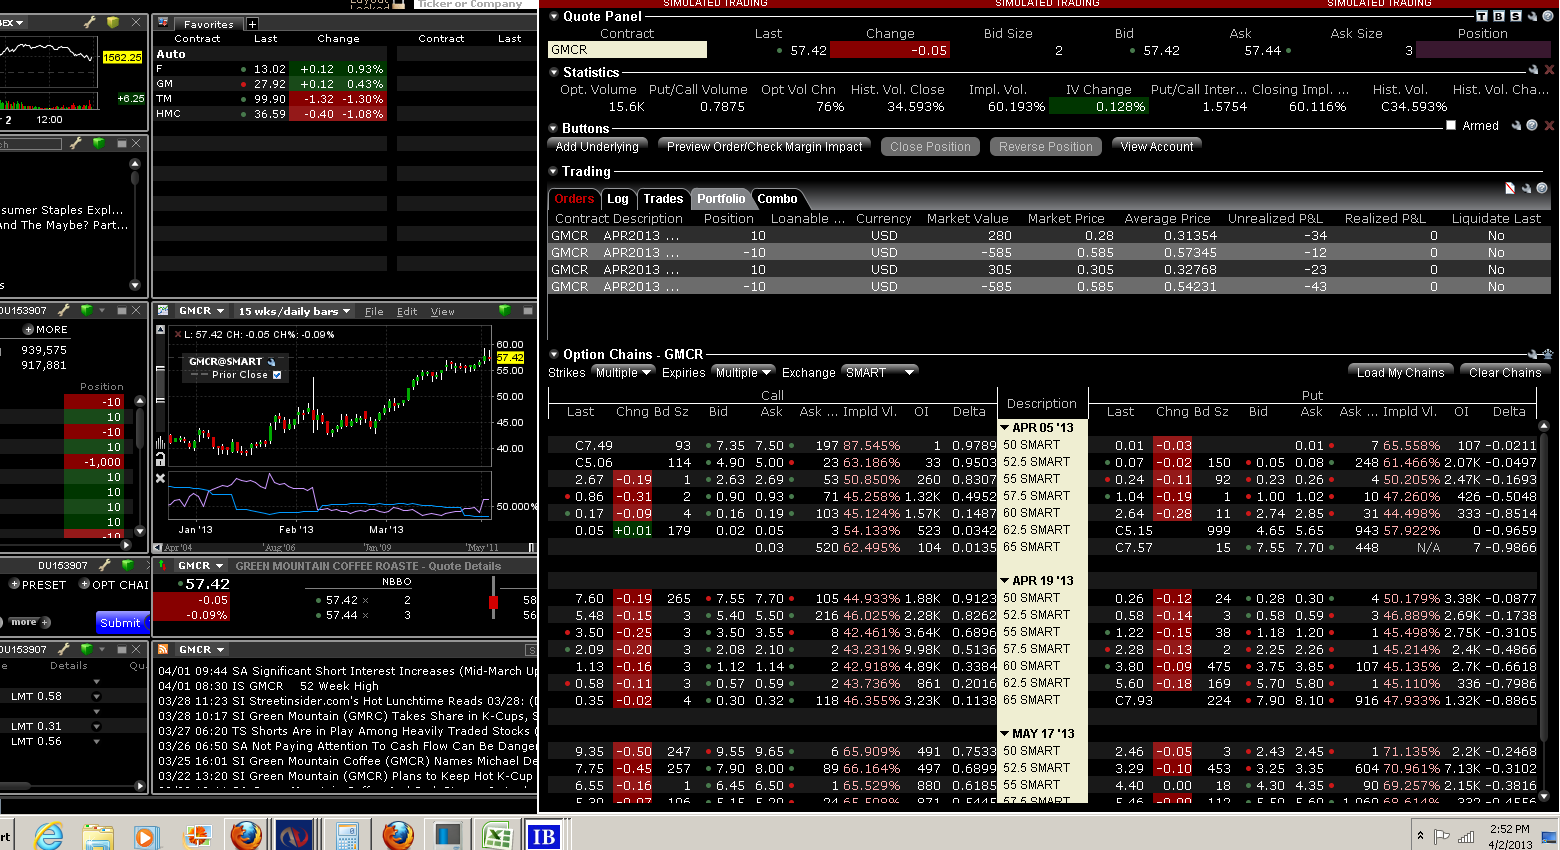Click the green cube link icon in chart window

coord(505,311)
